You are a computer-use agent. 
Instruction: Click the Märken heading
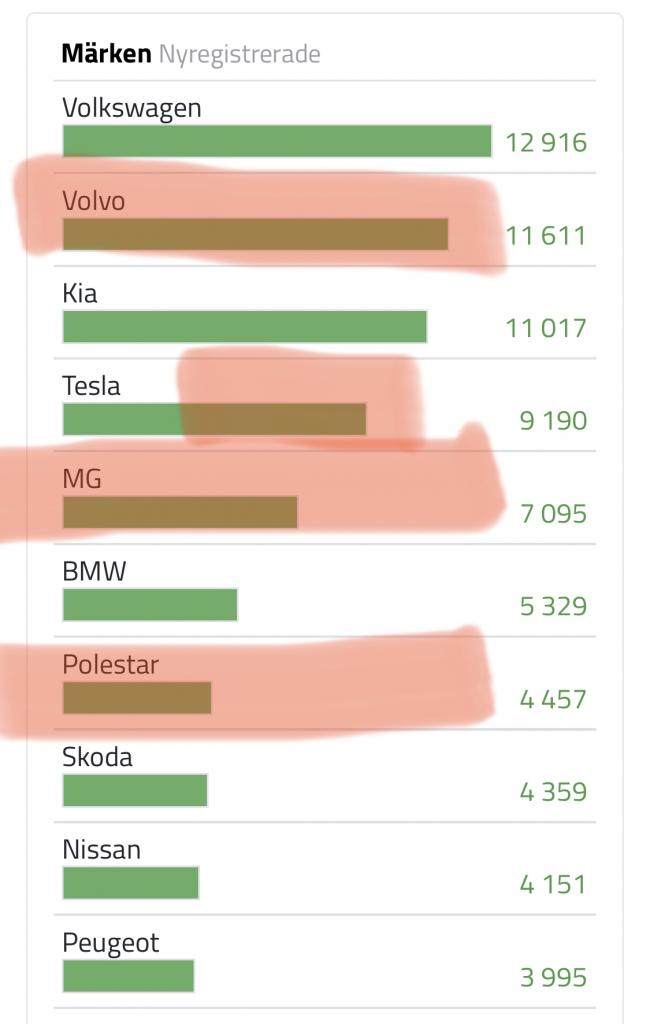(x=106, y=54)
